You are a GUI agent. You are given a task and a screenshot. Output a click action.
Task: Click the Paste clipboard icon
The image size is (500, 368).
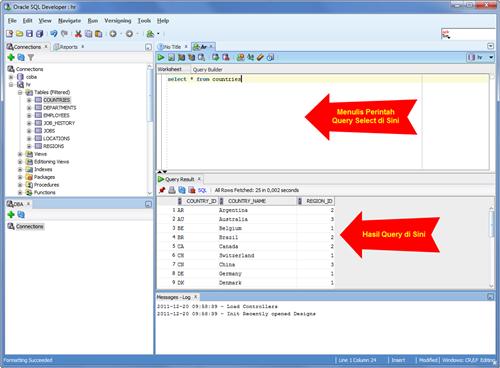click(98, 34)
